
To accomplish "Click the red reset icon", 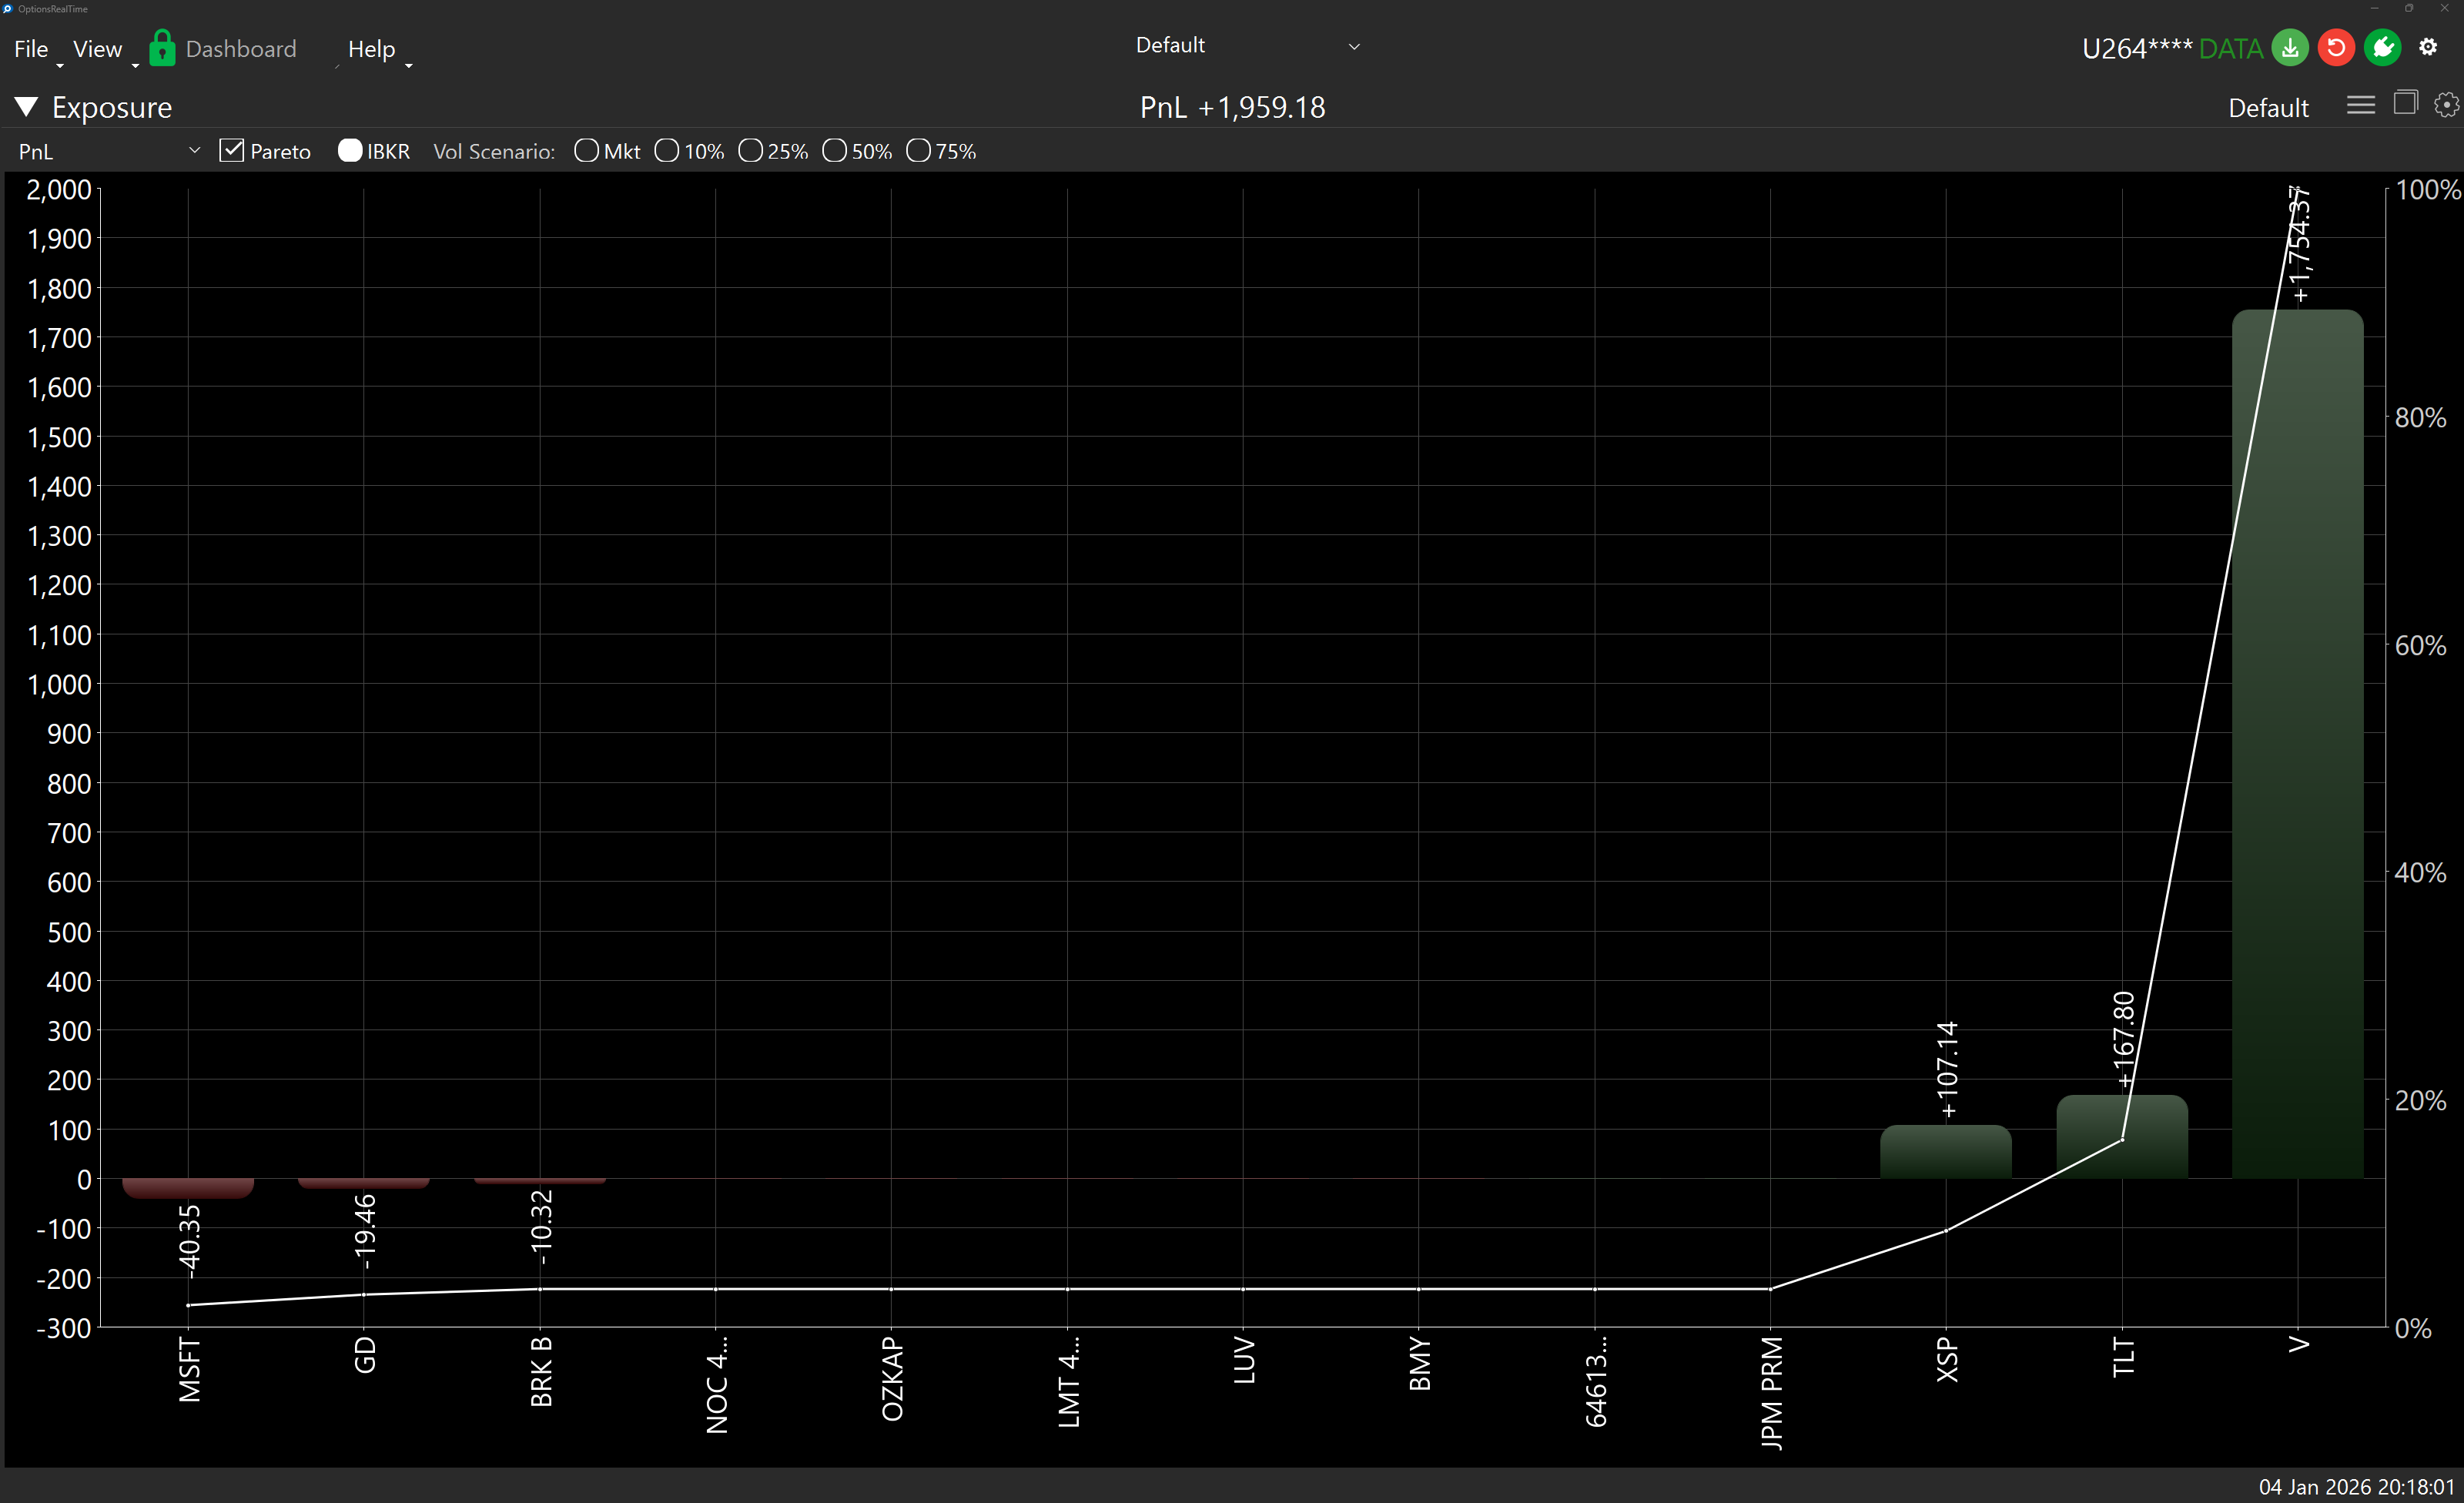I will coord(2337,47).
